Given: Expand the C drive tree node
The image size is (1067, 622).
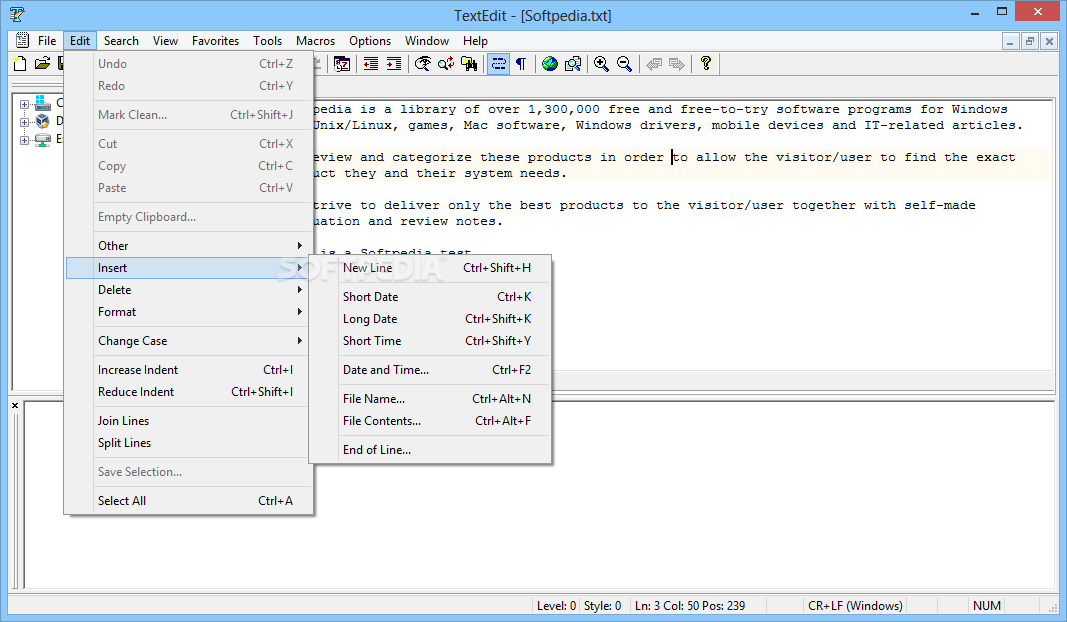Looking at the screenshot, I should point(24,104).
